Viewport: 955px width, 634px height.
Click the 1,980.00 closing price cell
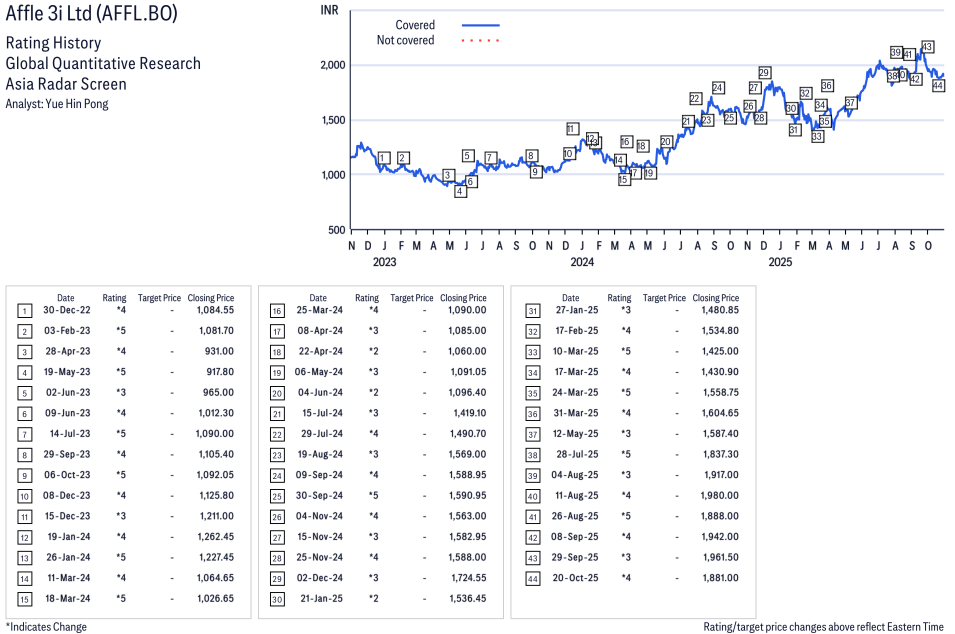tap(719, 496)
